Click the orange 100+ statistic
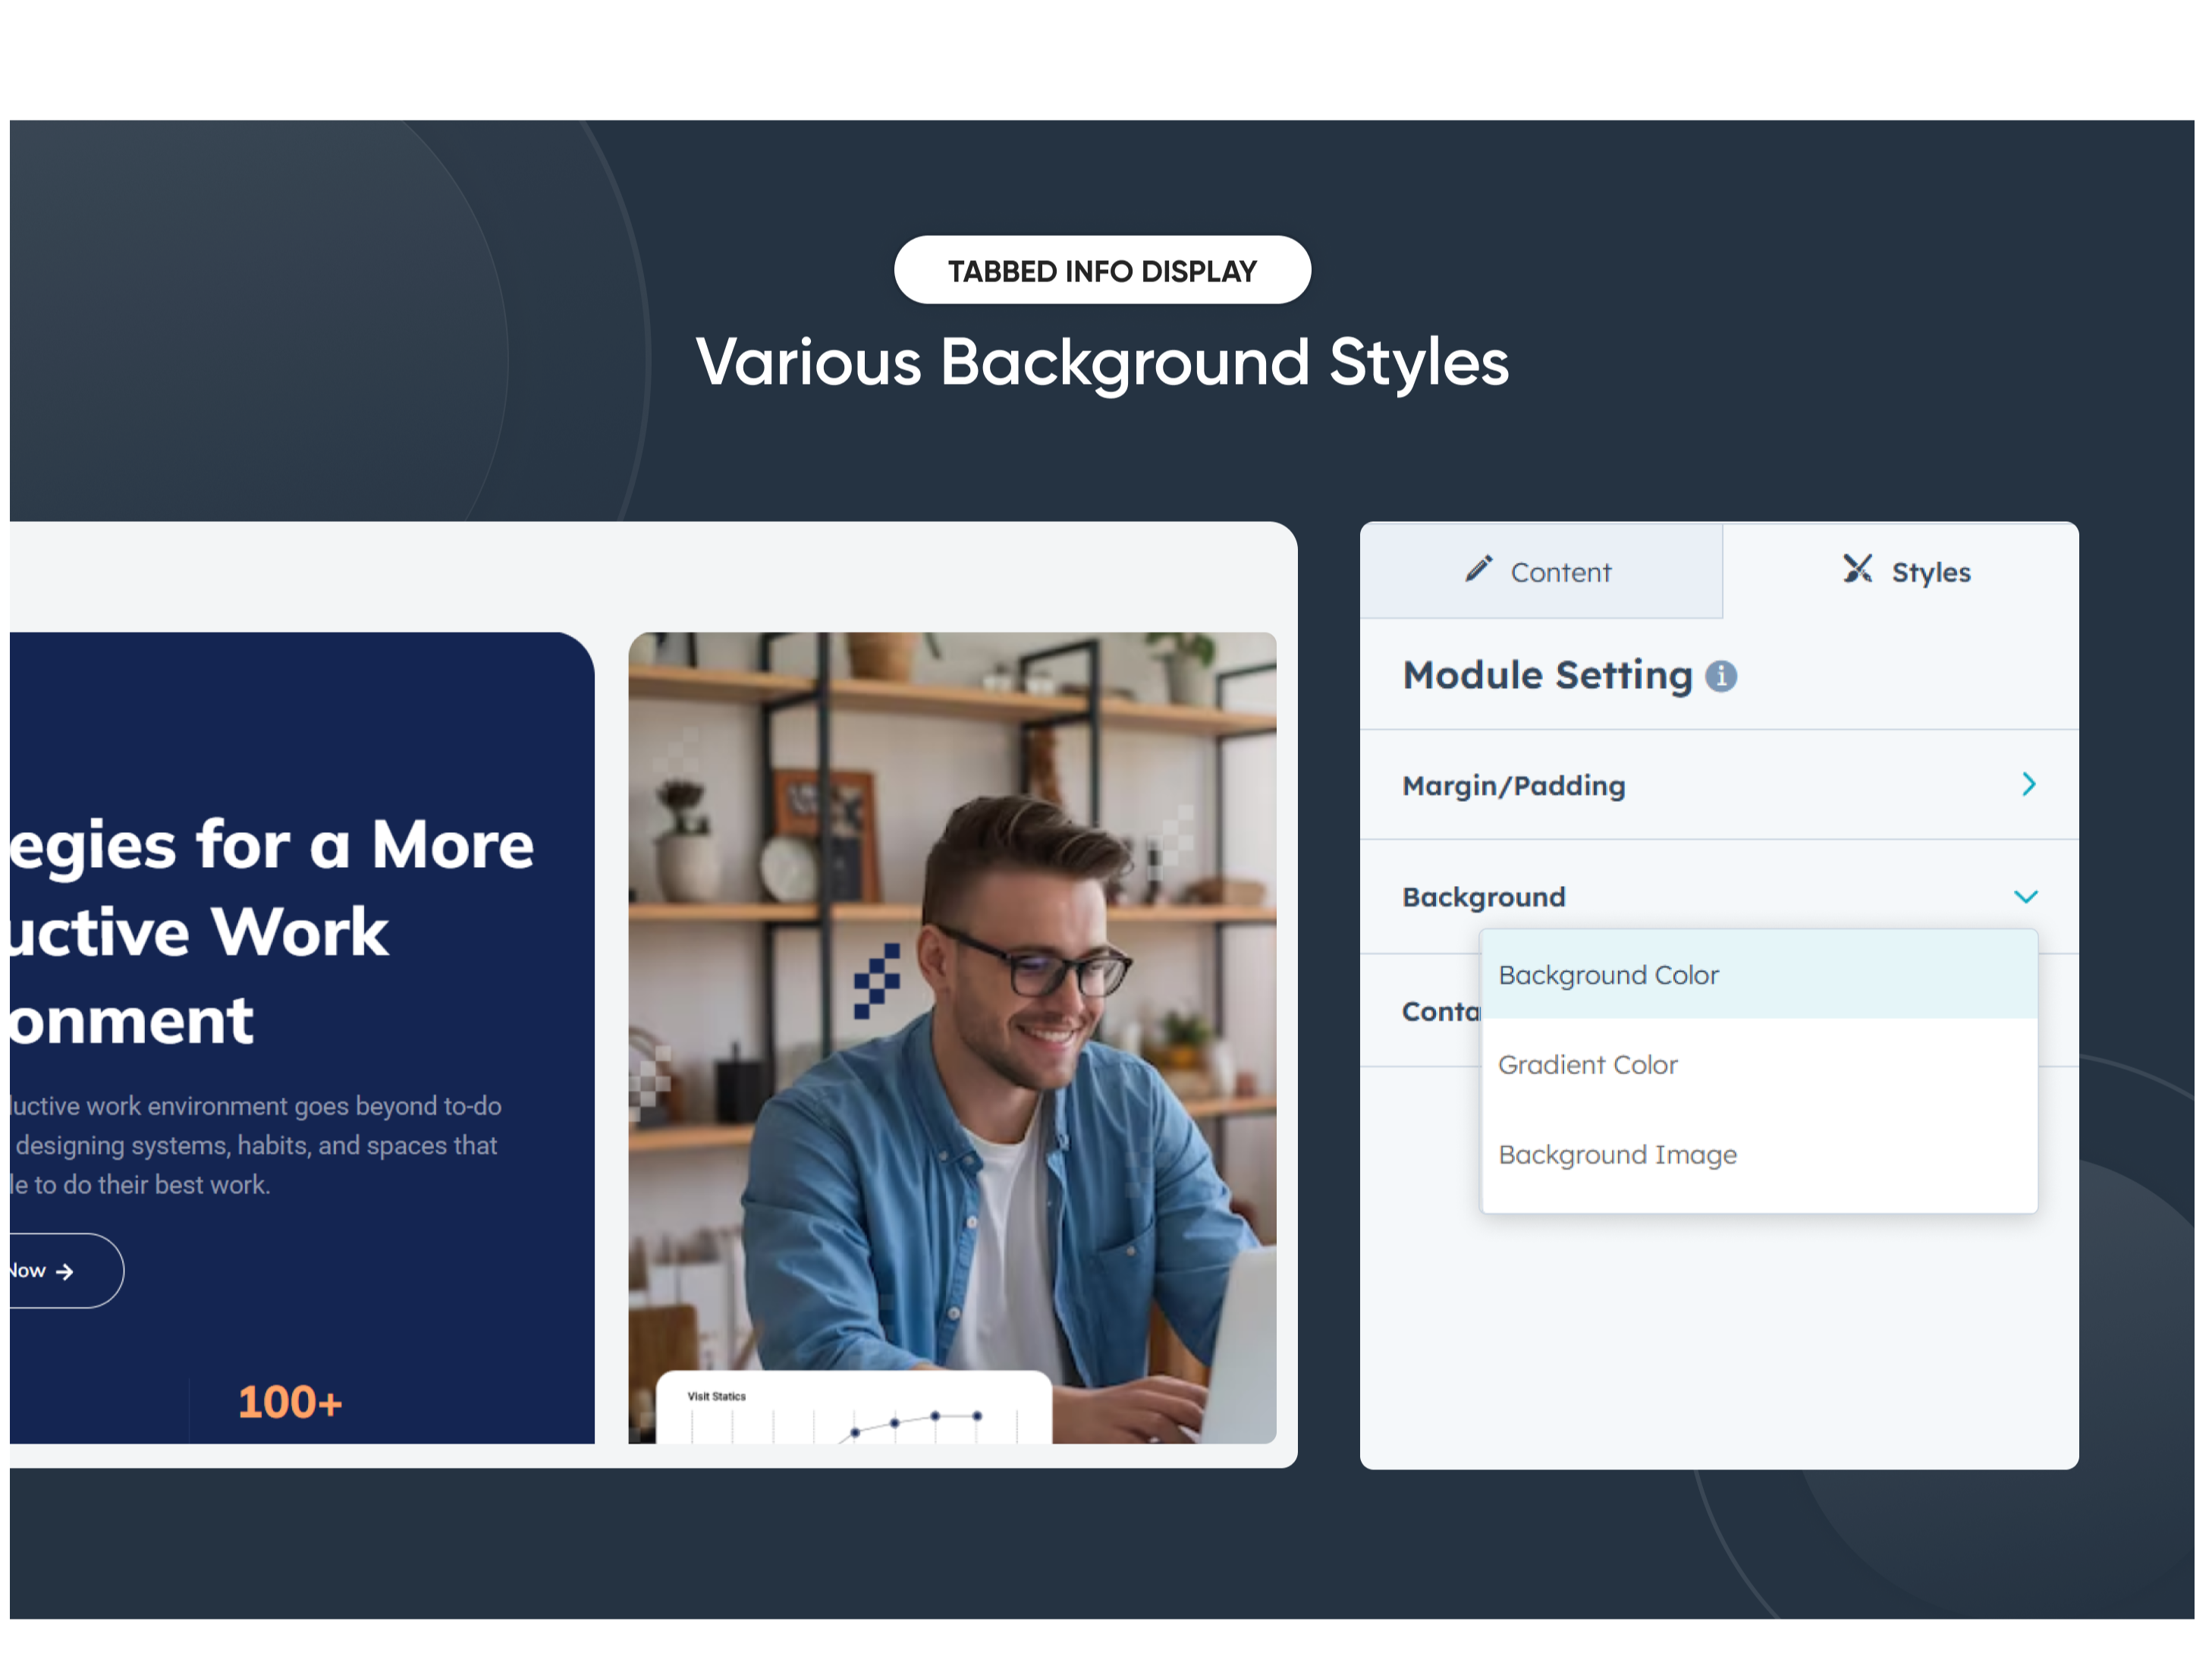 pyautogui.click(x=290, y=1402)
